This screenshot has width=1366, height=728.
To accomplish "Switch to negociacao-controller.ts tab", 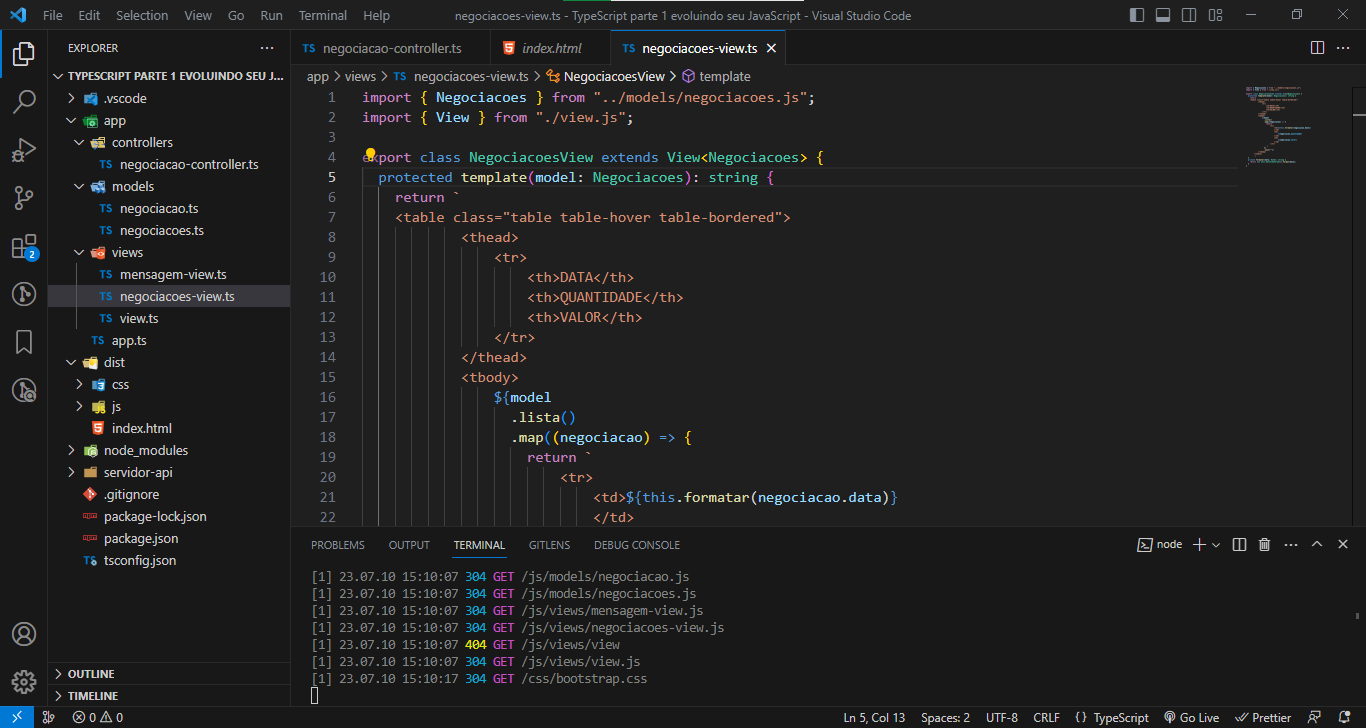I will pos(392,48).
